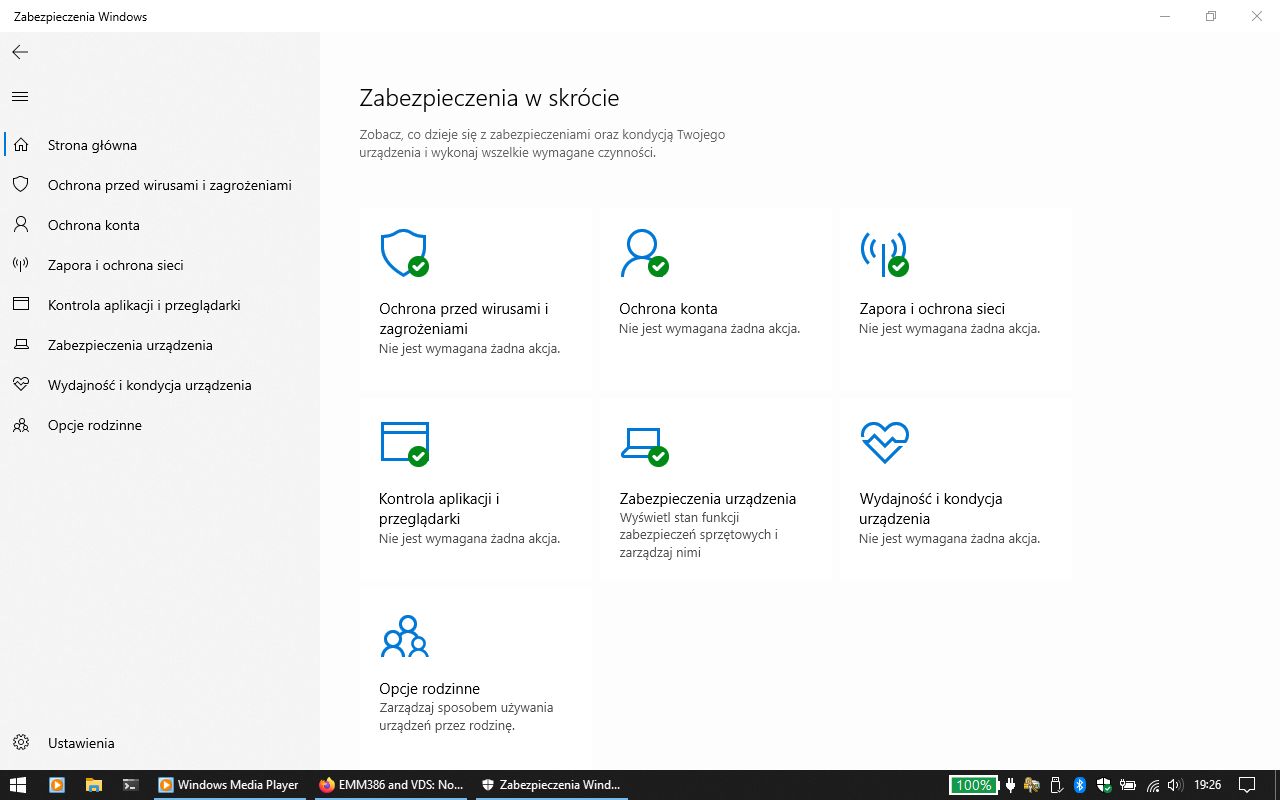The image size is (1280, 800).
Task: Open File Explorer from the taskbar
Action: click(x=94, y=785)
